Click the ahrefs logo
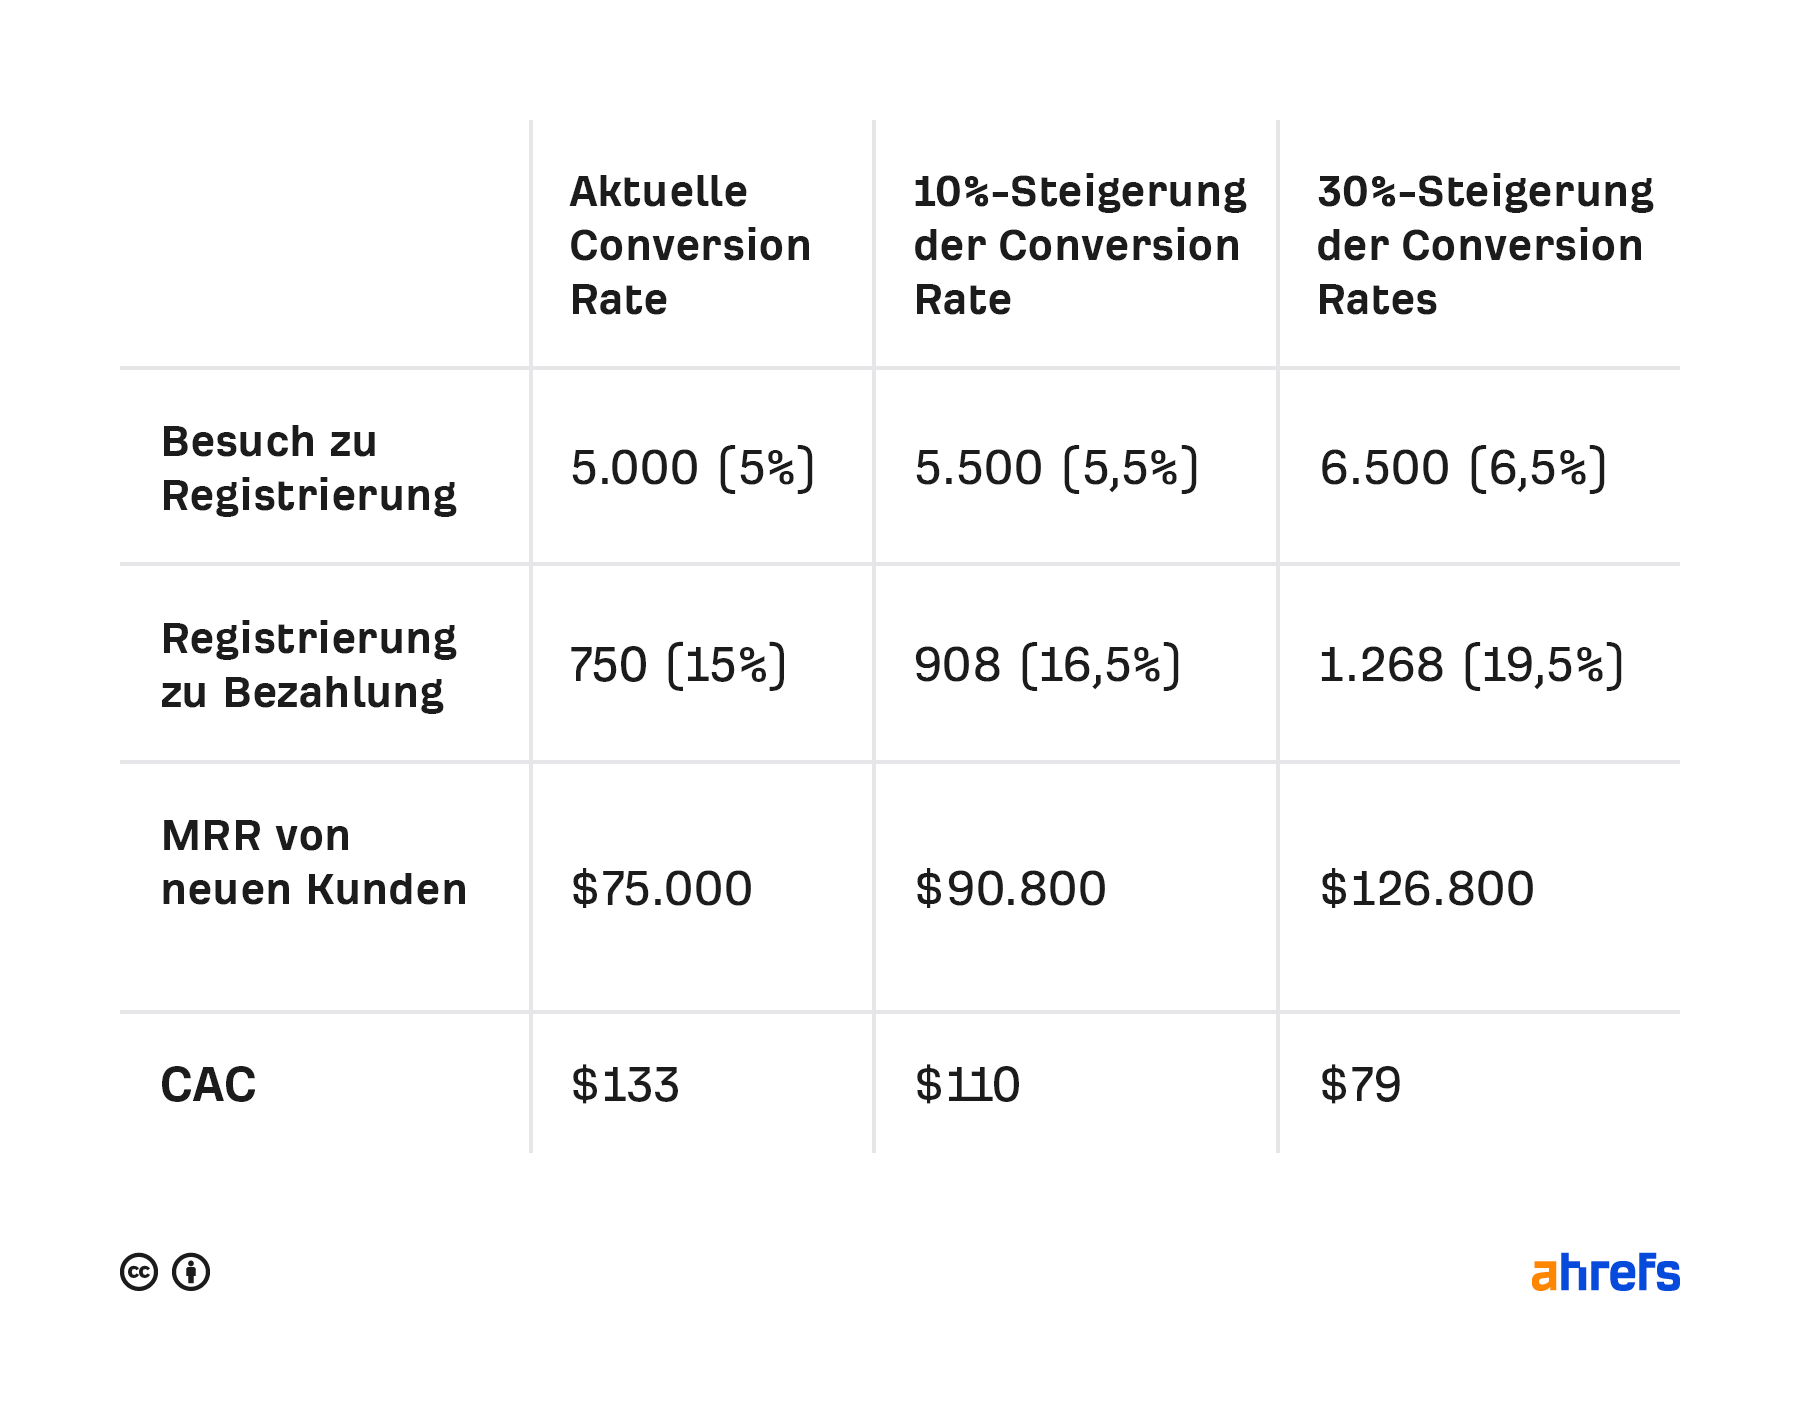Viewport: 1800px width, 1411px height. pos(1605,1273)
